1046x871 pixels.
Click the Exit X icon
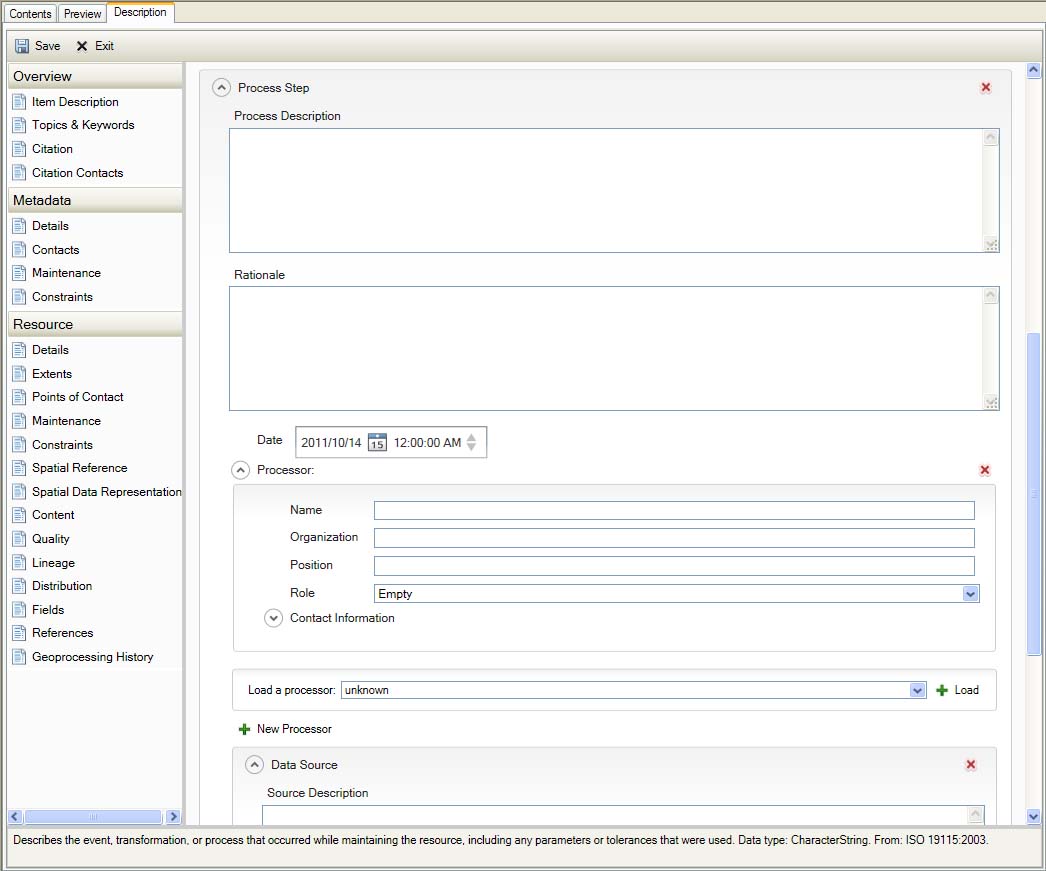point(82,46)
